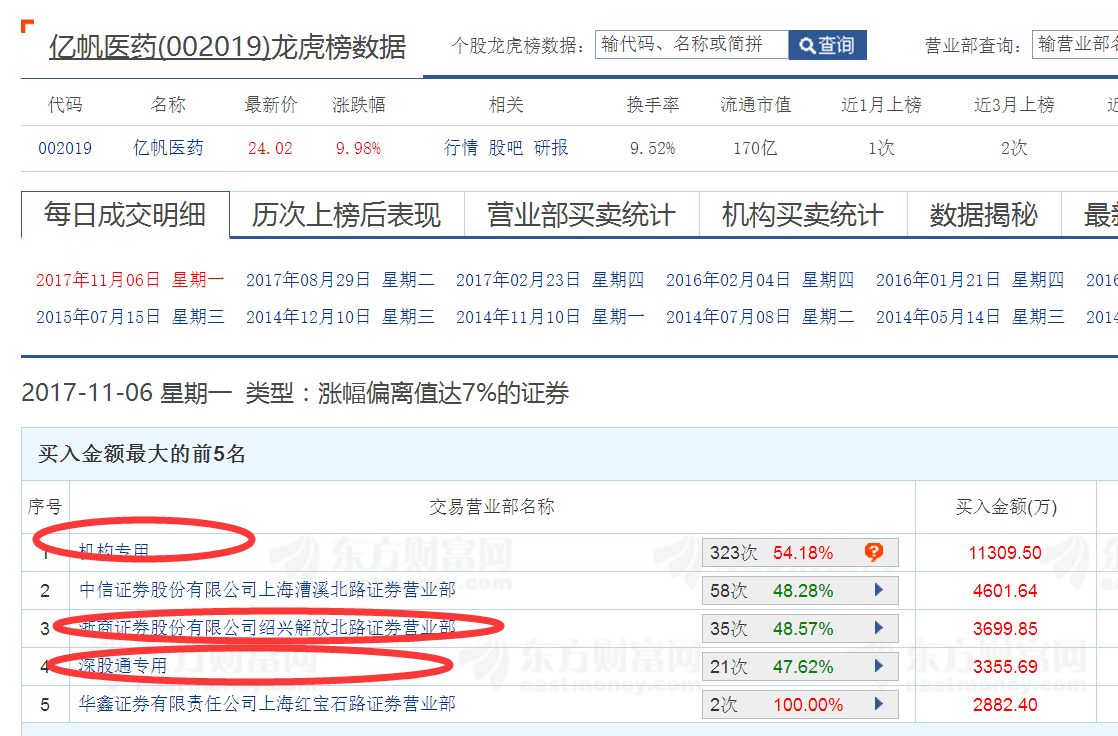Click 近1月上榜 value 1次

pos(881,148)
